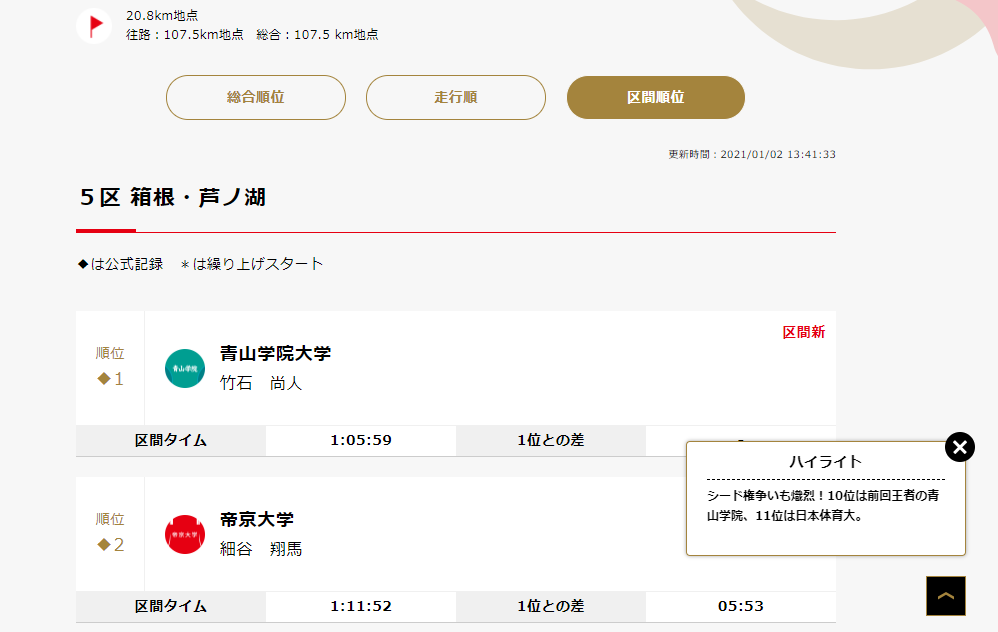This screenshot has height=632, width=998.
Task: Click runner name 細谷 翔馬
Action: pyautogui.click(x=261, y=549)
